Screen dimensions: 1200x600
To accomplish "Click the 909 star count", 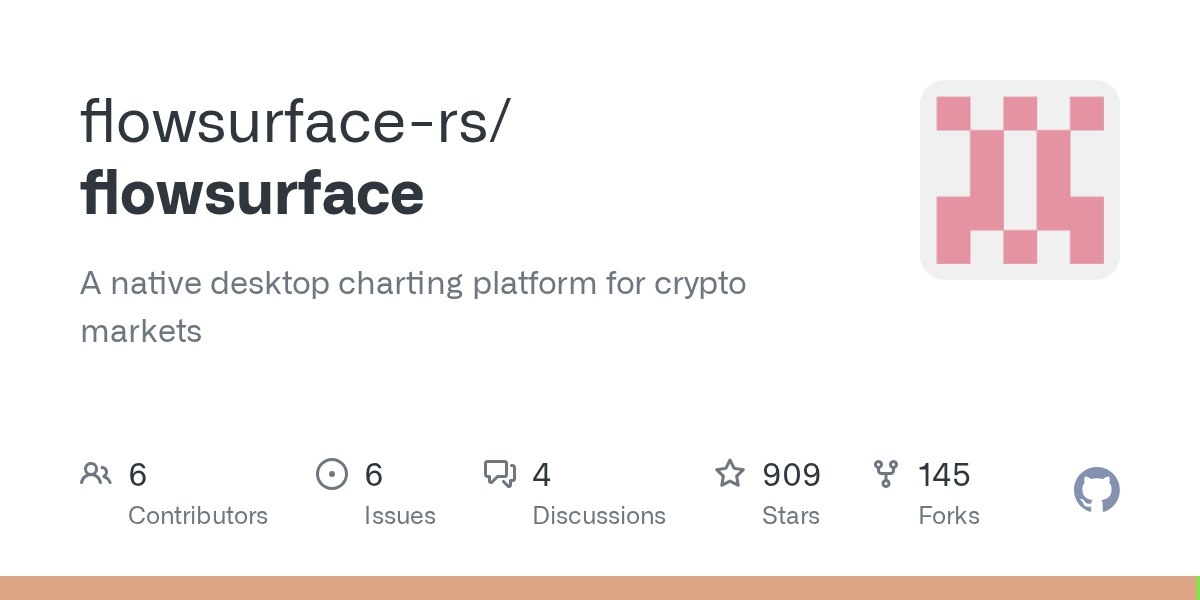I will (791, 474).
